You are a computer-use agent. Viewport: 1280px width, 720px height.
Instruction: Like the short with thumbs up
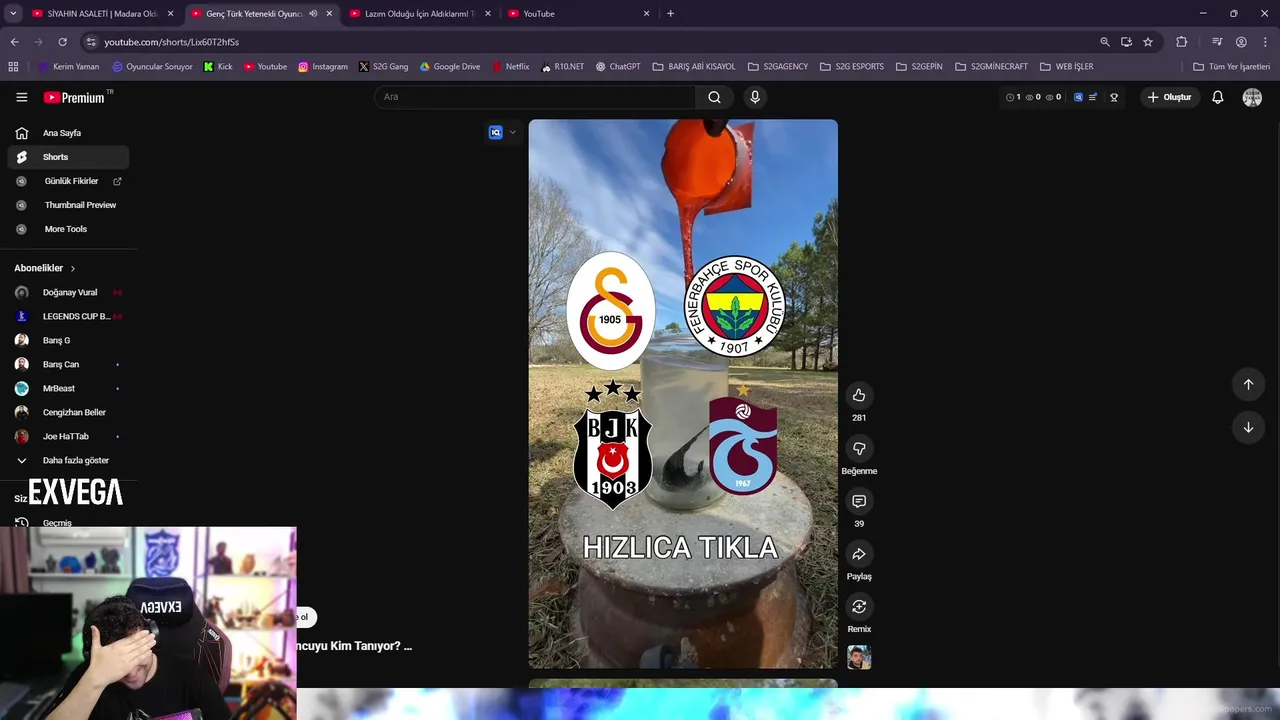(859, 395)
